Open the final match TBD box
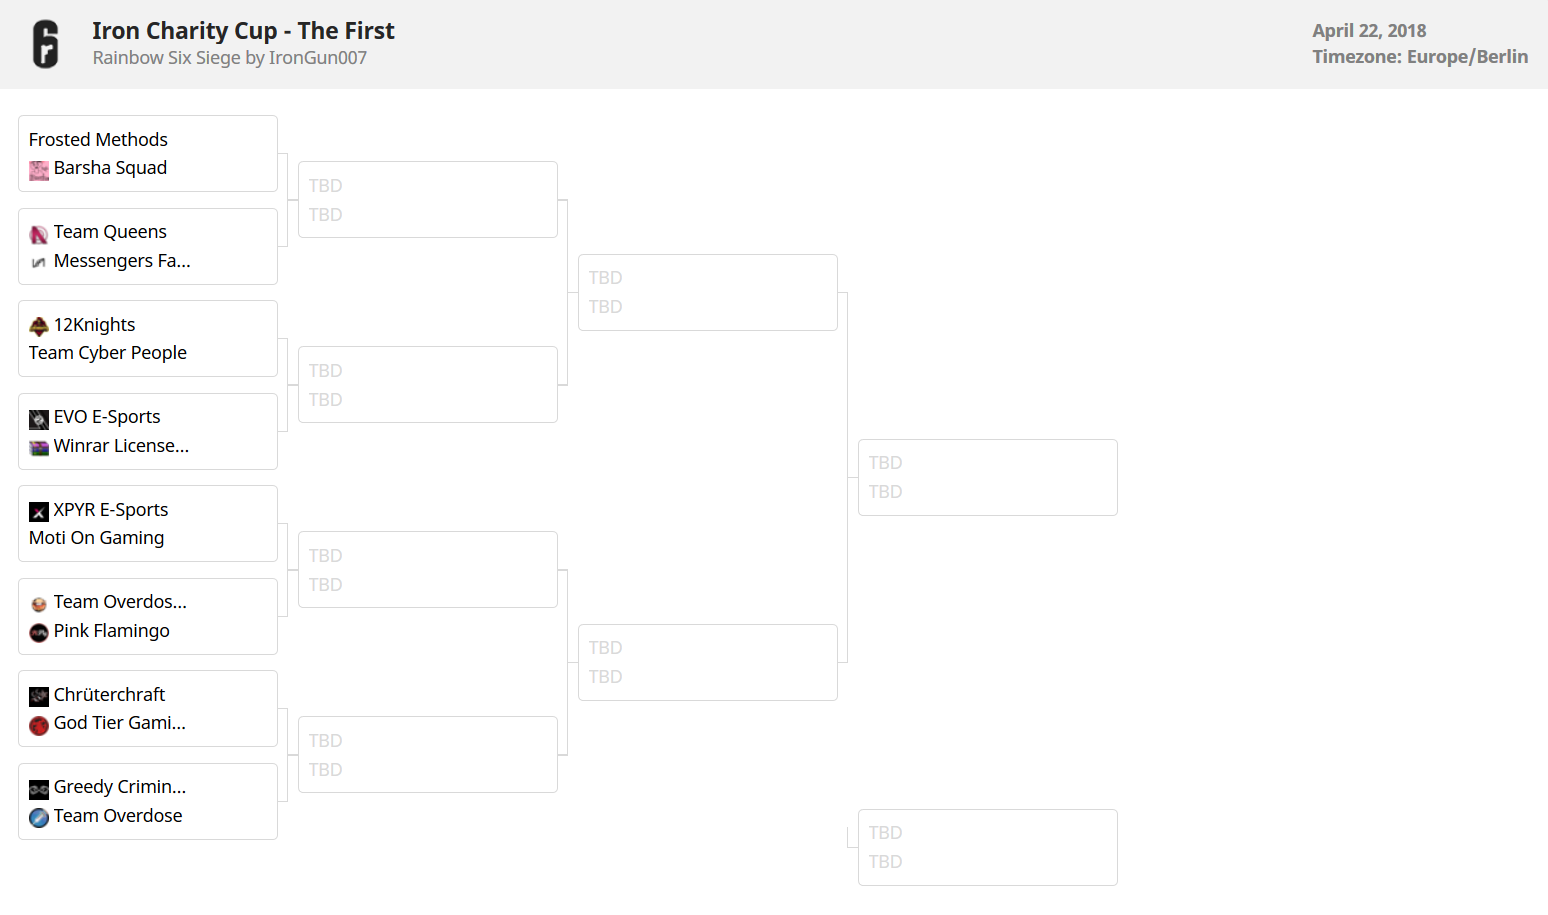Image resolution: width=1548 pixels, height=915 pixels. click(987, 477)
